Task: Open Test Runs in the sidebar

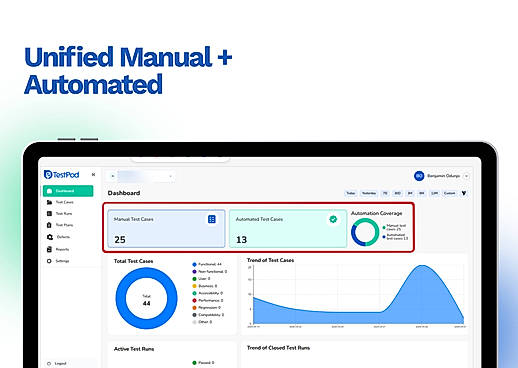Action: [64, 214]
